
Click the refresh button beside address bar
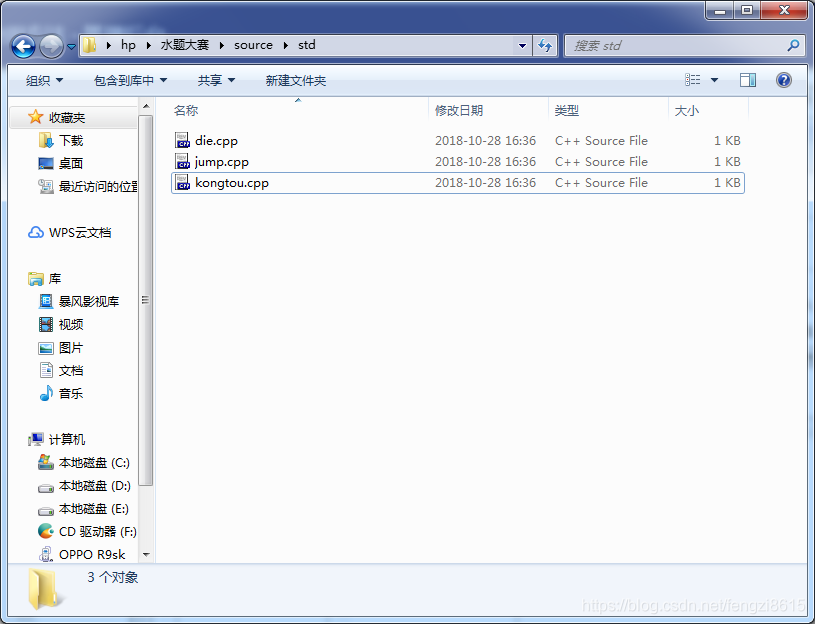[545, 46]
